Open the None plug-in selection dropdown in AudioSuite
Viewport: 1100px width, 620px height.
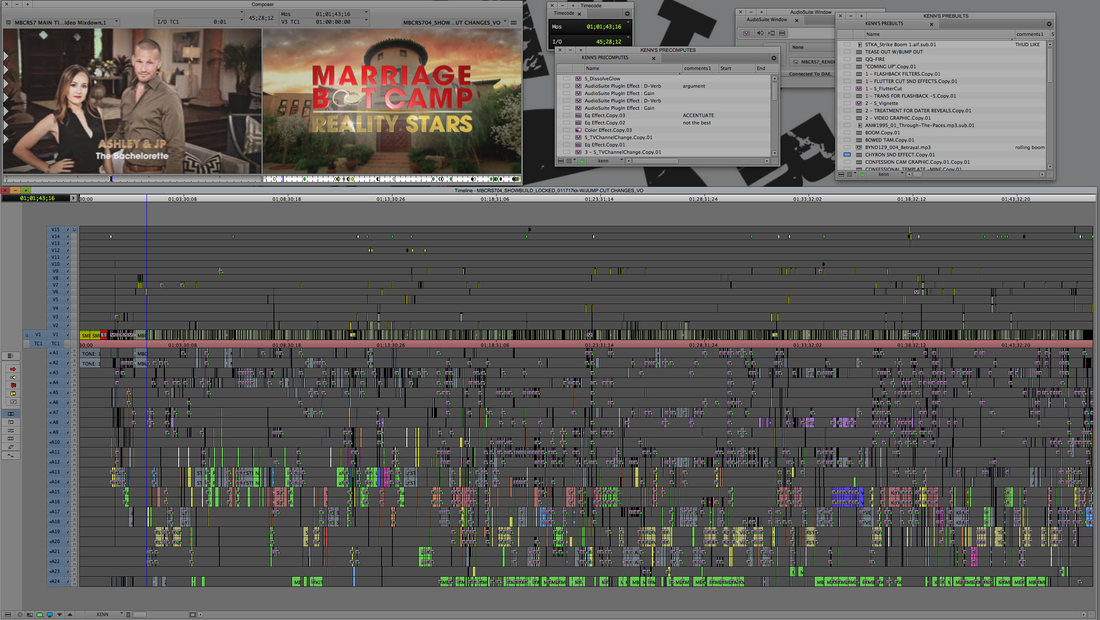point(812,47)
